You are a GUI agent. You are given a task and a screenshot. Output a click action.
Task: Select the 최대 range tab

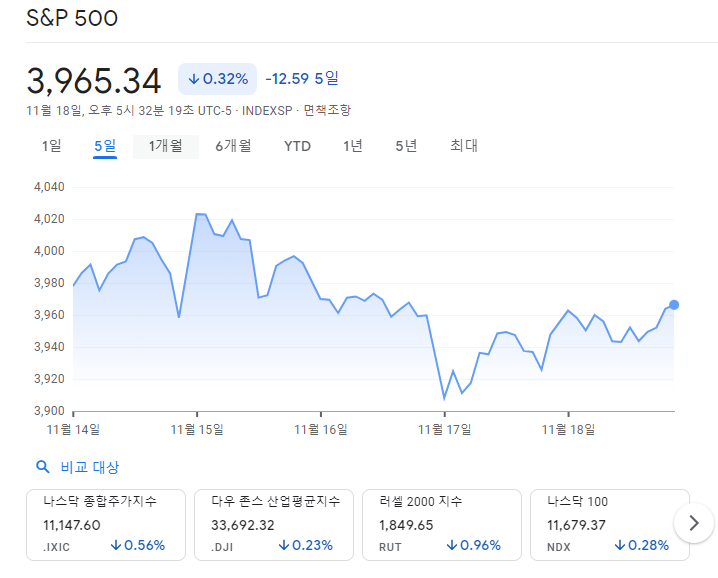[464, 146]
